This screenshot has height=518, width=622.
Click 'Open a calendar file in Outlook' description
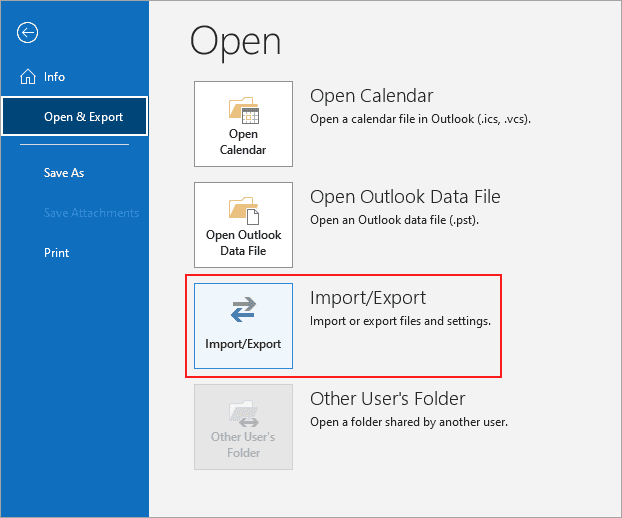420,119
